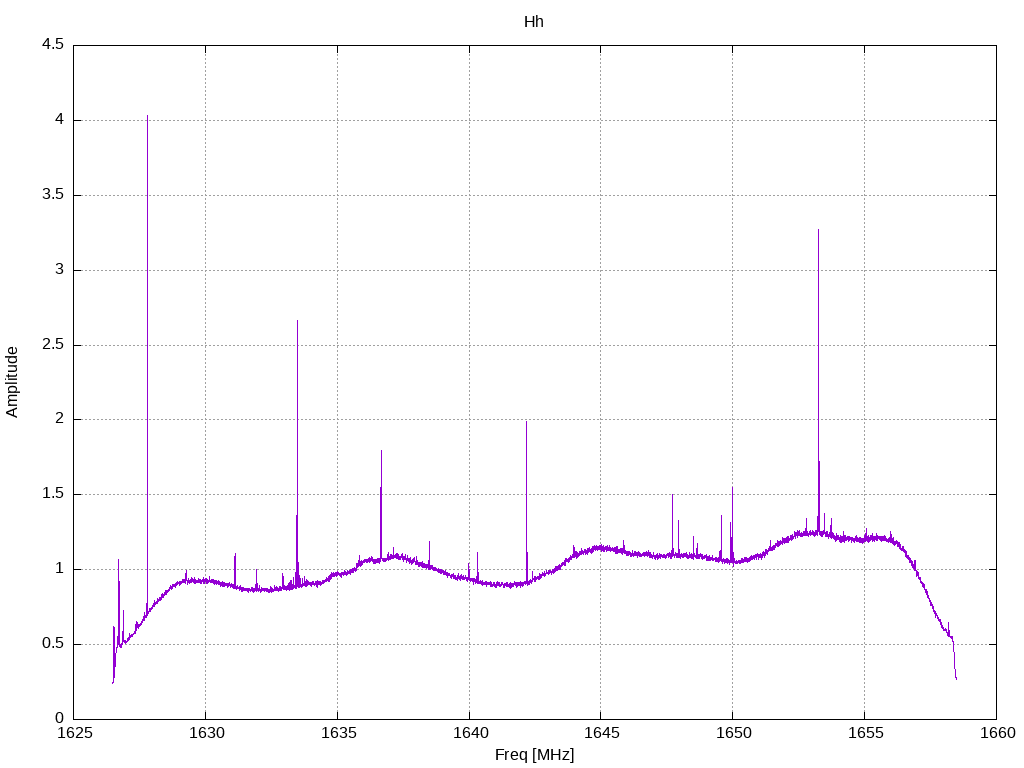Click the y-axis tick label '2.5'
Viewport: 1024px width, 768px height.
point(53,344)
